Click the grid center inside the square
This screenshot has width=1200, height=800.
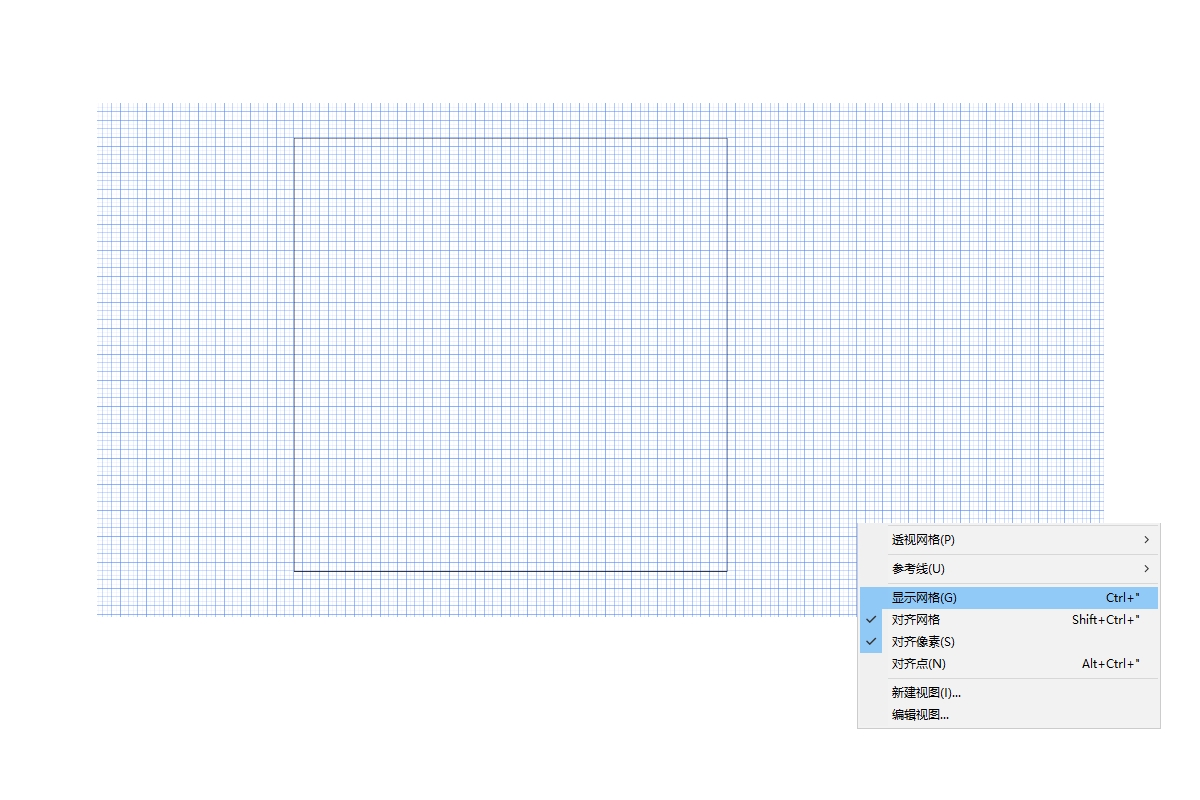pyautogui.click(x=510, y=355)
